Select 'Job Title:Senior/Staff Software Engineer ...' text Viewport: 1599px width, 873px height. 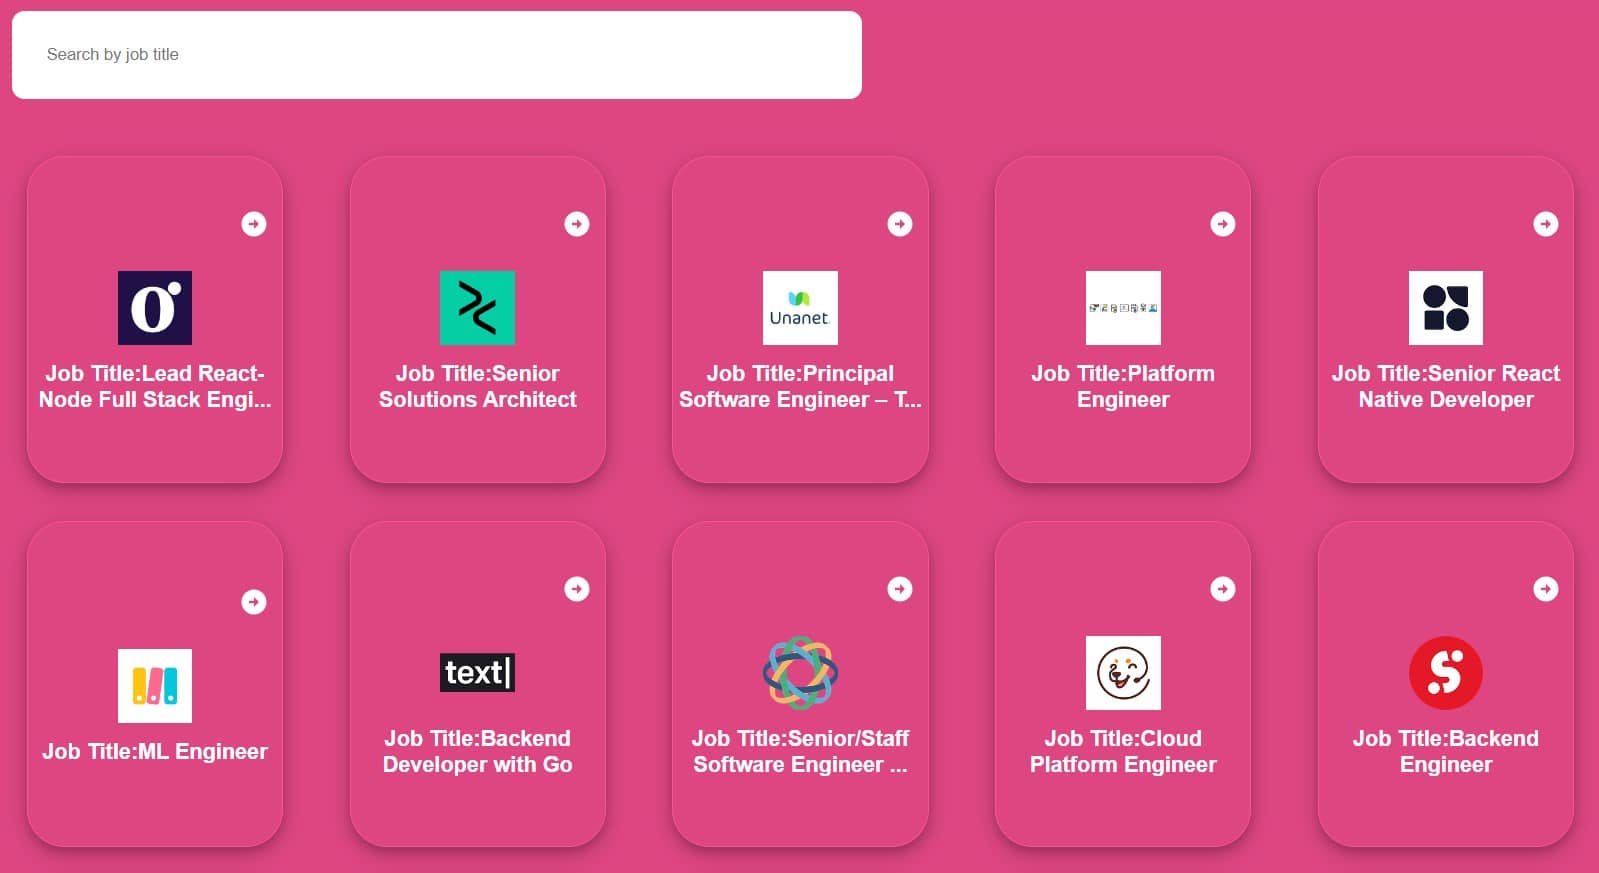point(800,751)
